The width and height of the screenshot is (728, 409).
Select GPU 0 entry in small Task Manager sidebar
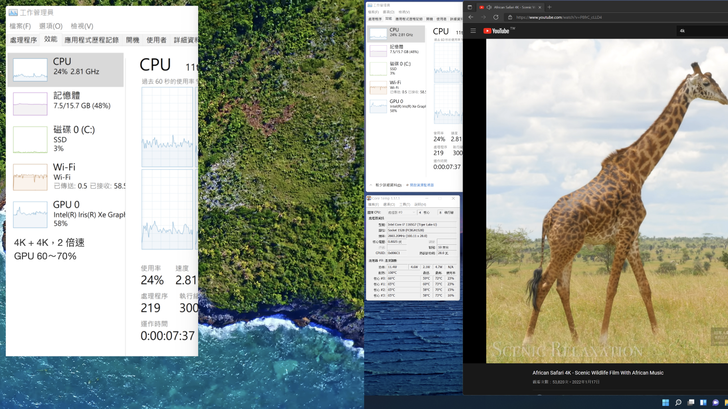coord(396,106)
